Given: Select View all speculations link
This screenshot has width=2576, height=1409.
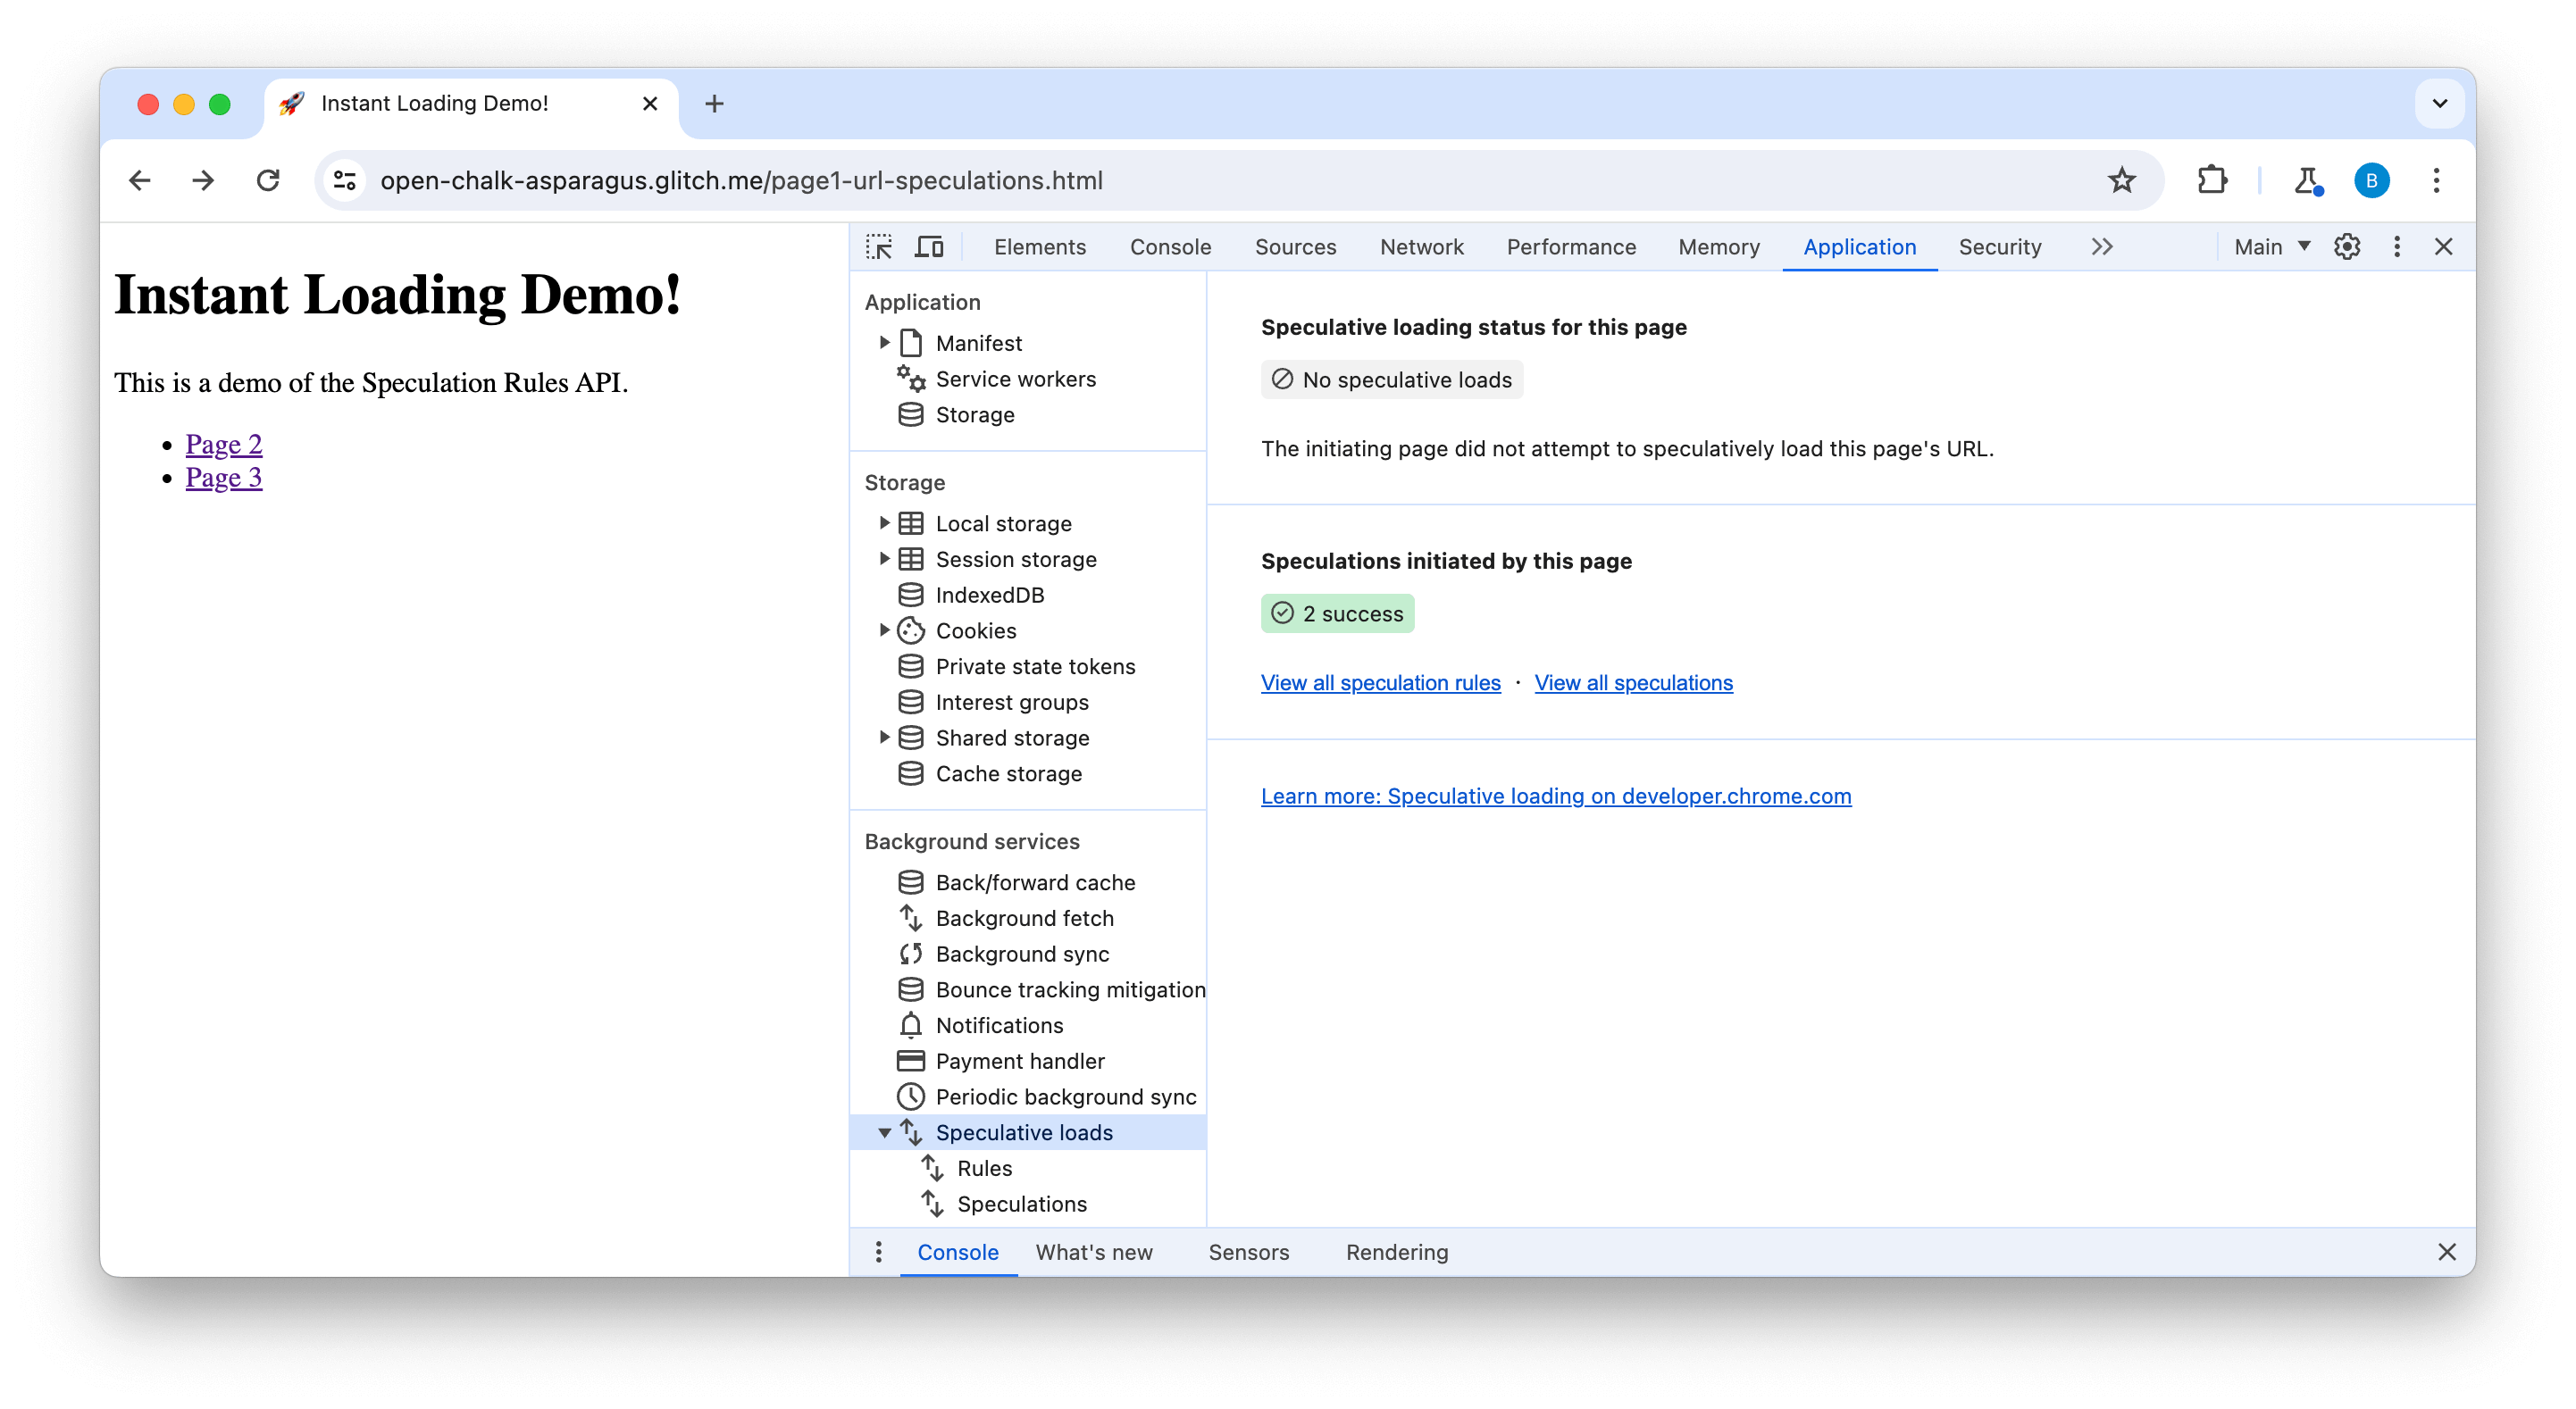Looking at the screenshot, I should (1632, 682).
